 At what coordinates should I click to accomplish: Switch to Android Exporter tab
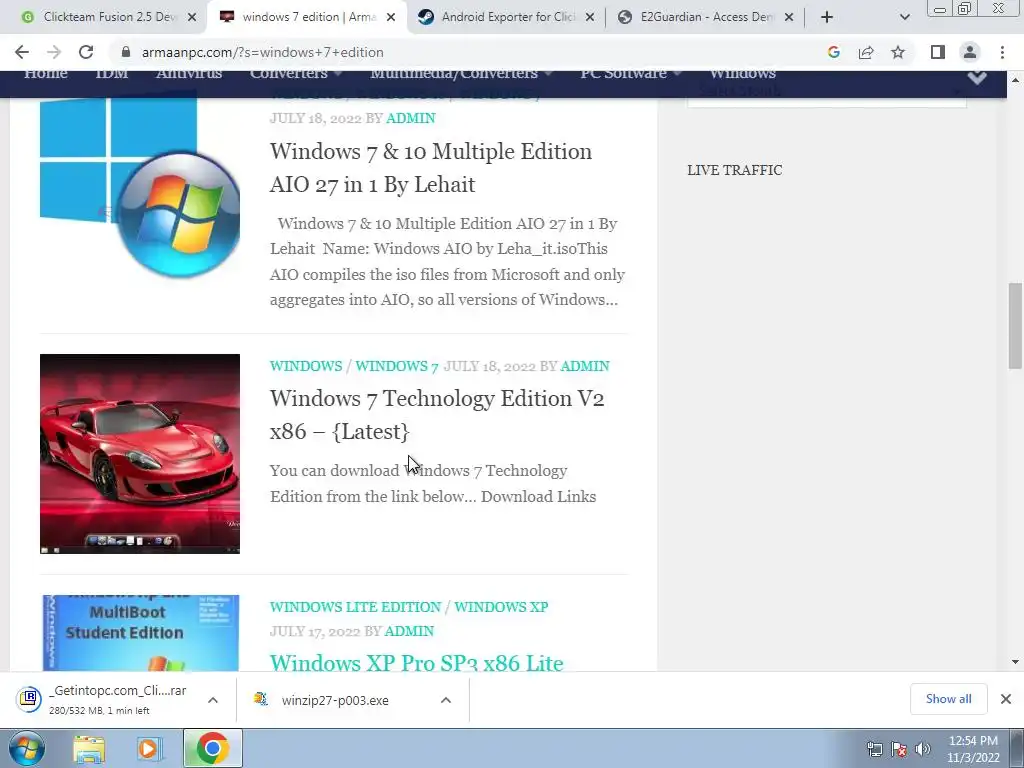click(x=506, y=17)
